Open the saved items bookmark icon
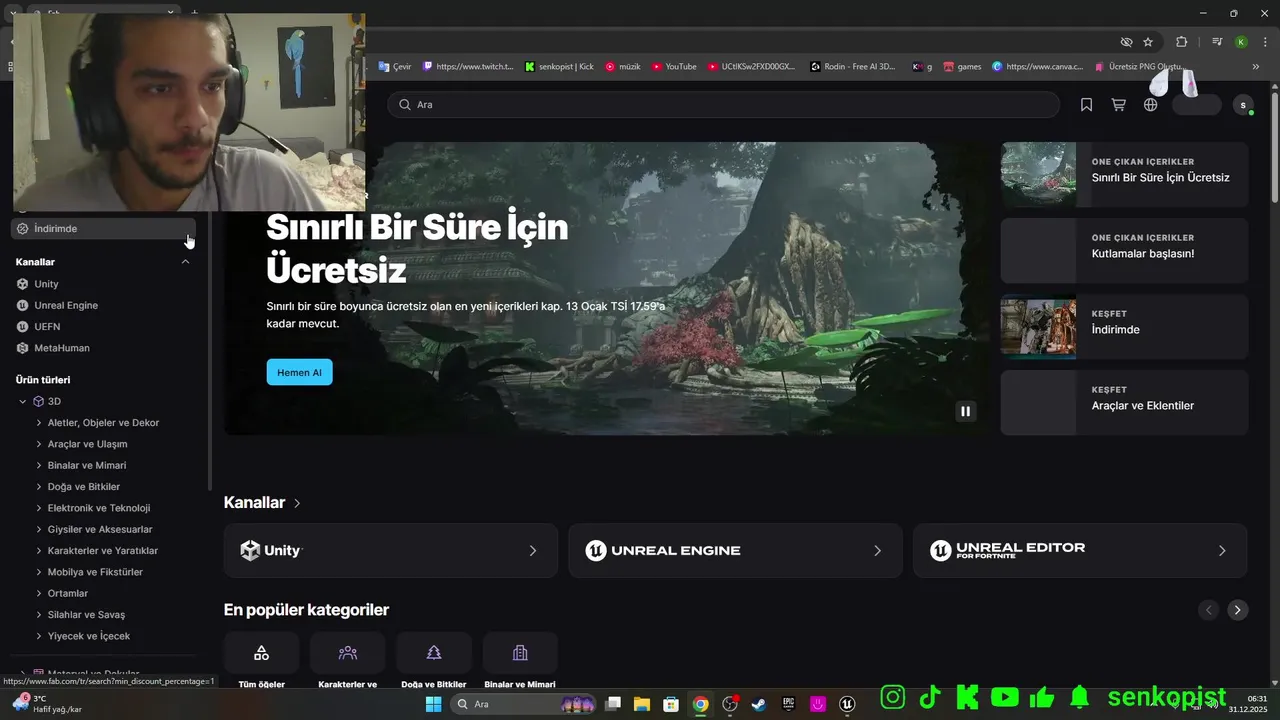Image resolution: width=1280 pixels, height=720 pixels. pos(1086,105)
